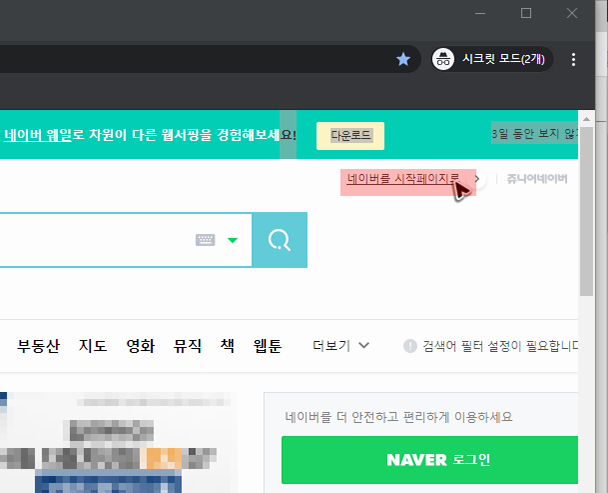Open the 뮤직 menu item

coord(187,346)
